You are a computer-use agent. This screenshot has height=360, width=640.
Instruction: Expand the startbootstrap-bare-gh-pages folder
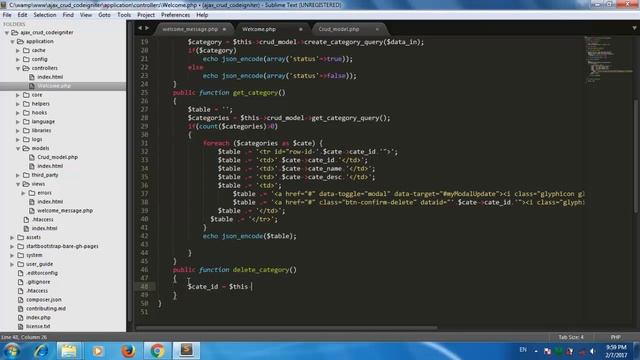13,247
